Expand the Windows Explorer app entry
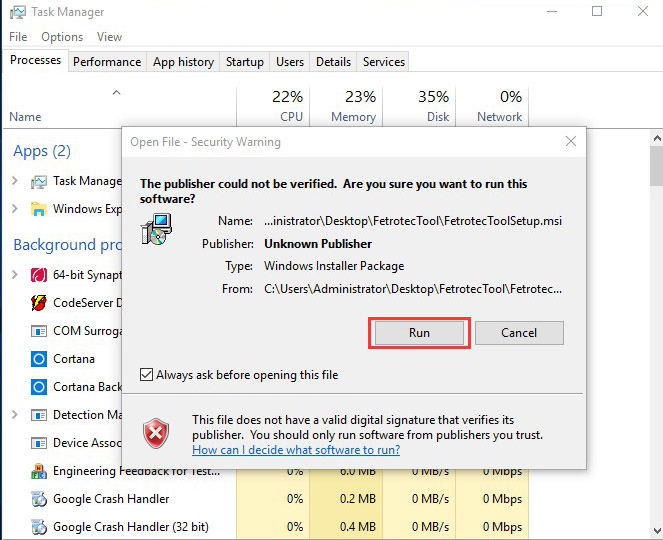 coord(15,209)
